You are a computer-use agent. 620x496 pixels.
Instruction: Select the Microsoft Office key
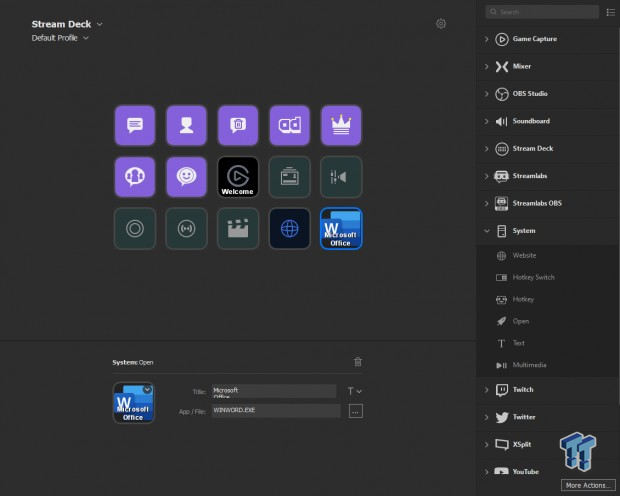341,229
